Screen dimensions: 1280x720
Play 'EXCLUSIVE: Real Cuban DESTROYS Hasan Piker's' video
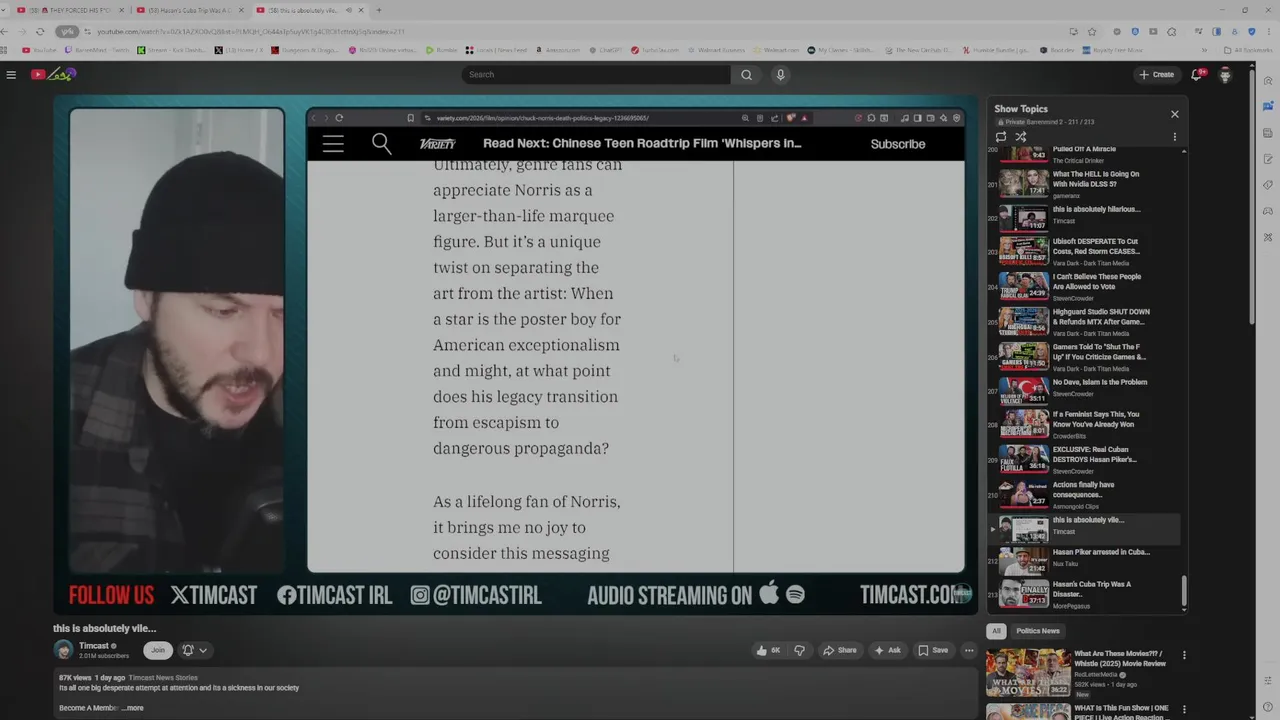(x=1084, y=459)
